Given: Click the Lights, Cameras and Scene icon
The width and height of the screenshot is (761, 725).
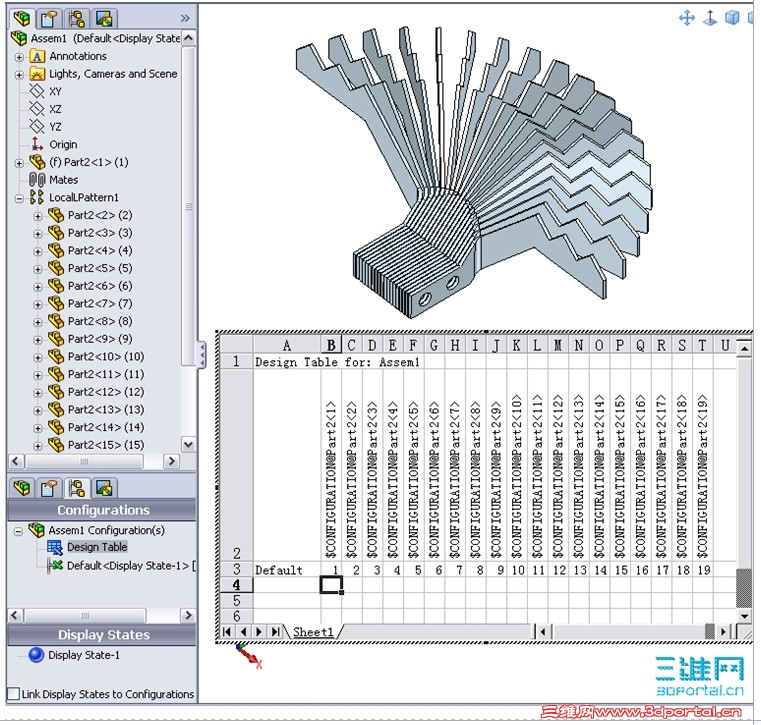Looking at the screenshot, I should (37, 74).
